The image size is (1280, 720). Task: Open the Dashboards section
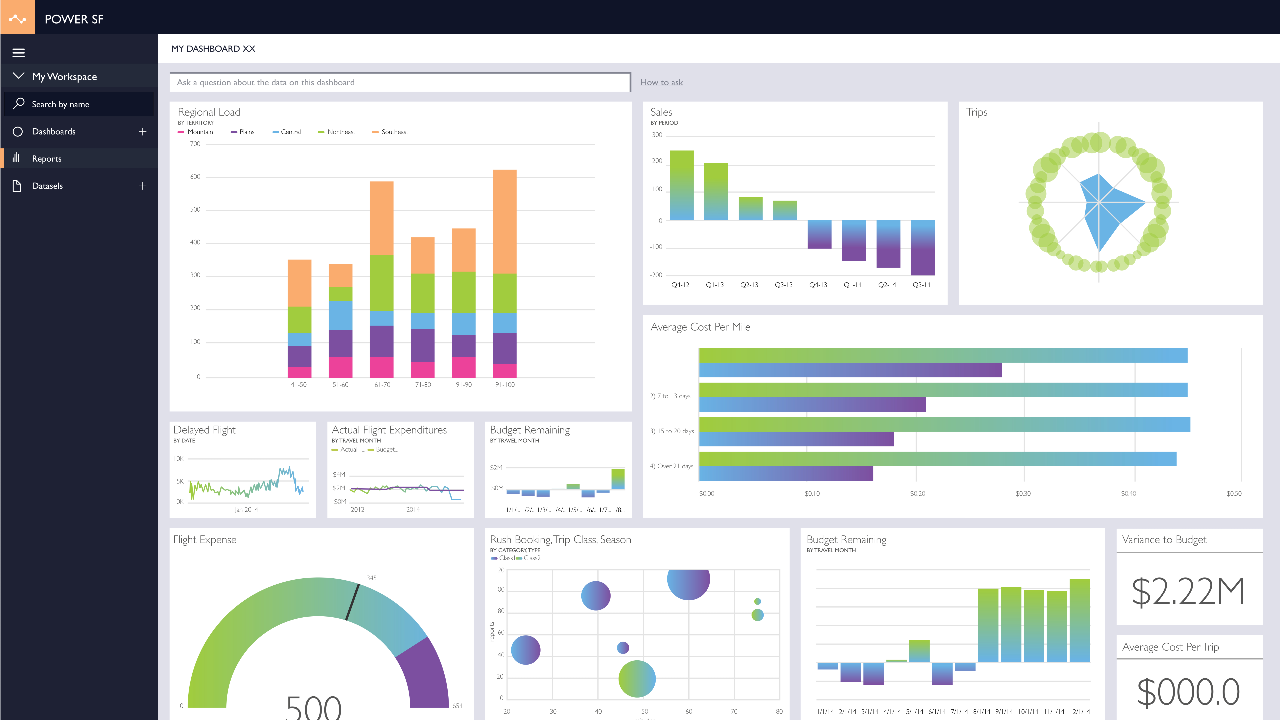pyautogui.click(x=53, y=131)
